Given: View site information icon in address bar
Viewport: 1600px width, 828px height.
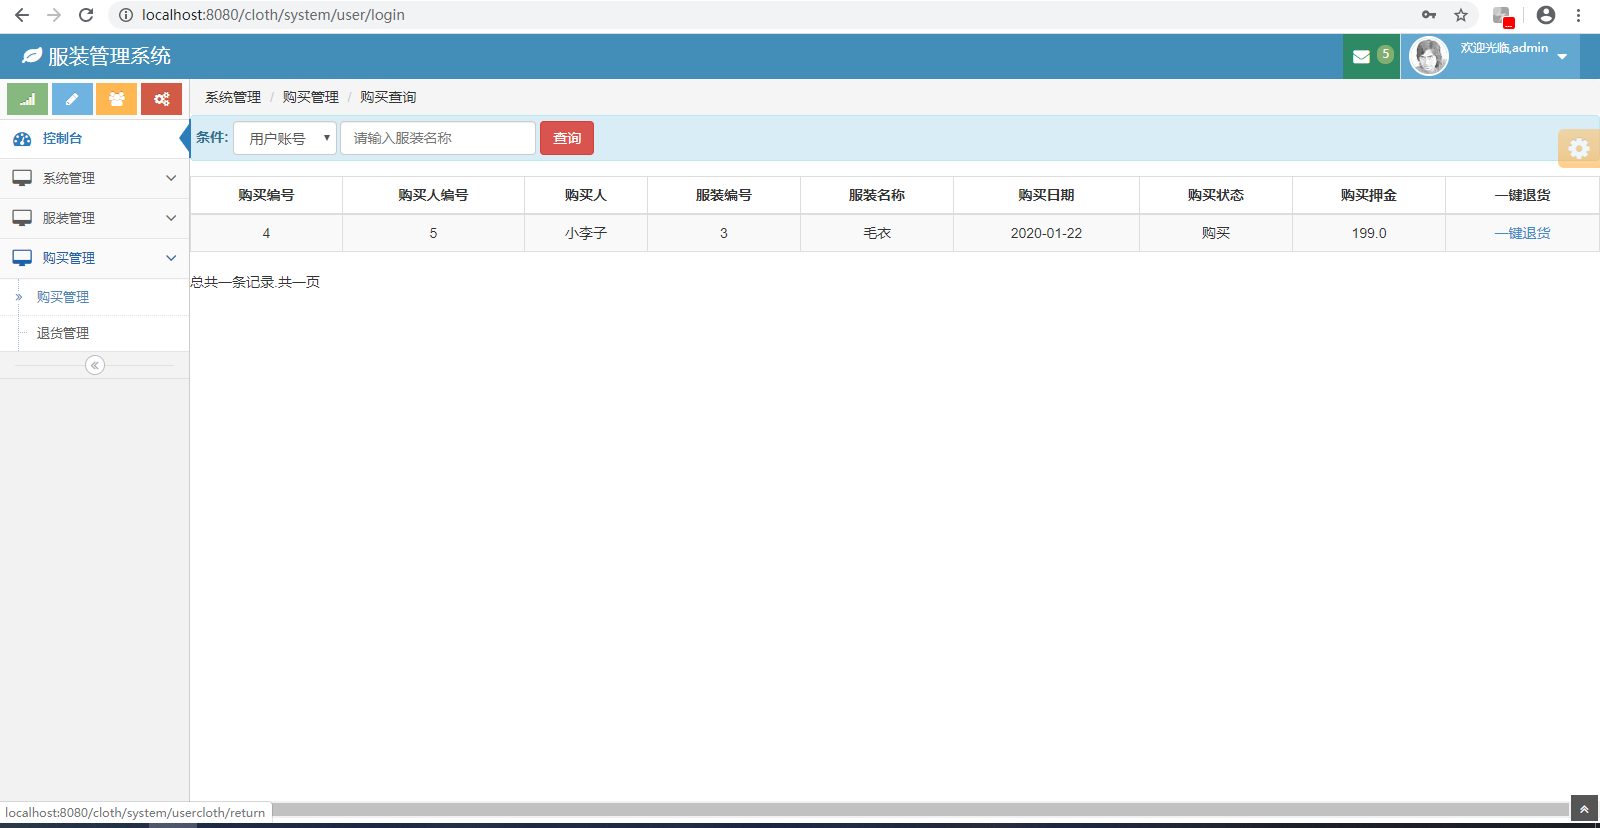Looking at the screenshot, I should tap(126, 15).
